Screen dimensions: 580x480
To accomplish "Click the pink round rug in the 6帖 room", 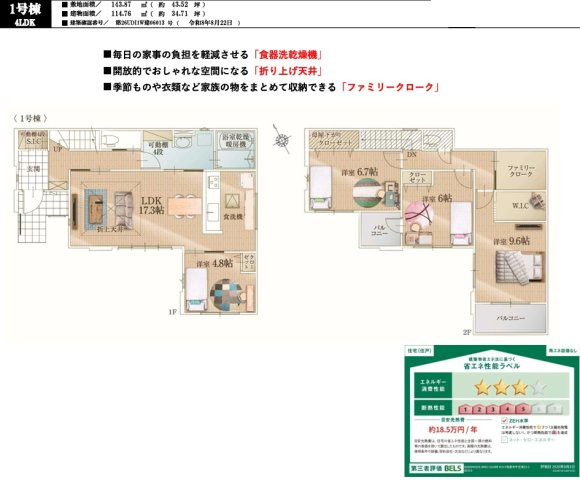I will coord(419,216).
